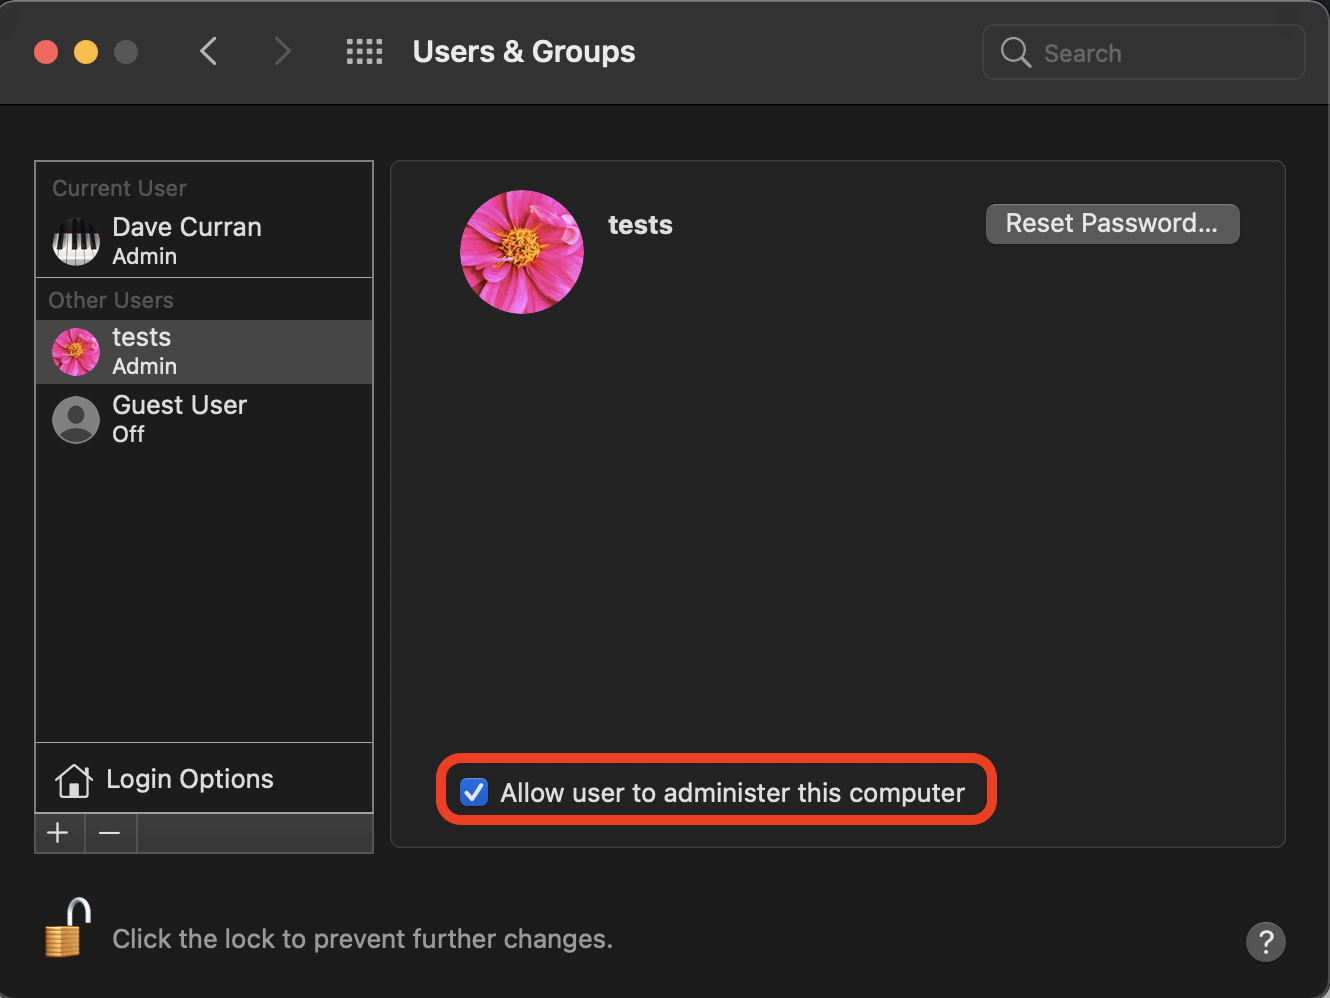Minimize the window with yellow button
1330x998 pixels.
click(x=86, y=52)
